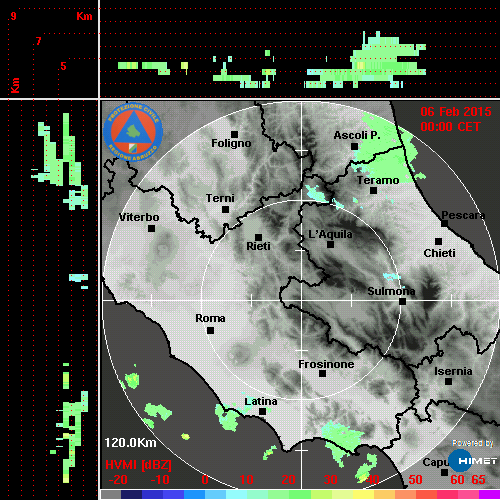Click the Chieti label text
500x500 pixels.
pyautogui.click(x=439, y=253)
